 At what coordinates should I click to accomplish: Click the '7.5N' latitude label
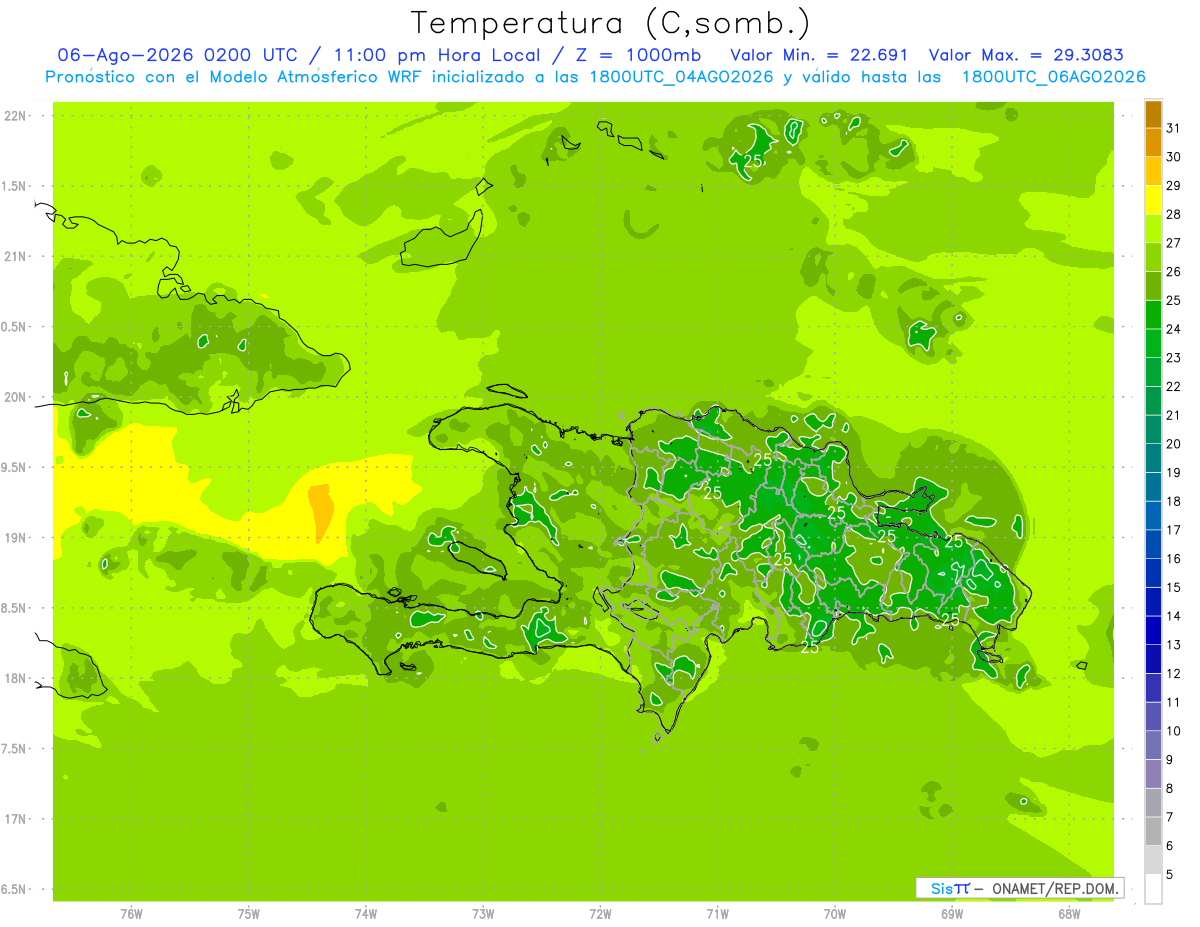pyautogui.click(x=15, y=749)
